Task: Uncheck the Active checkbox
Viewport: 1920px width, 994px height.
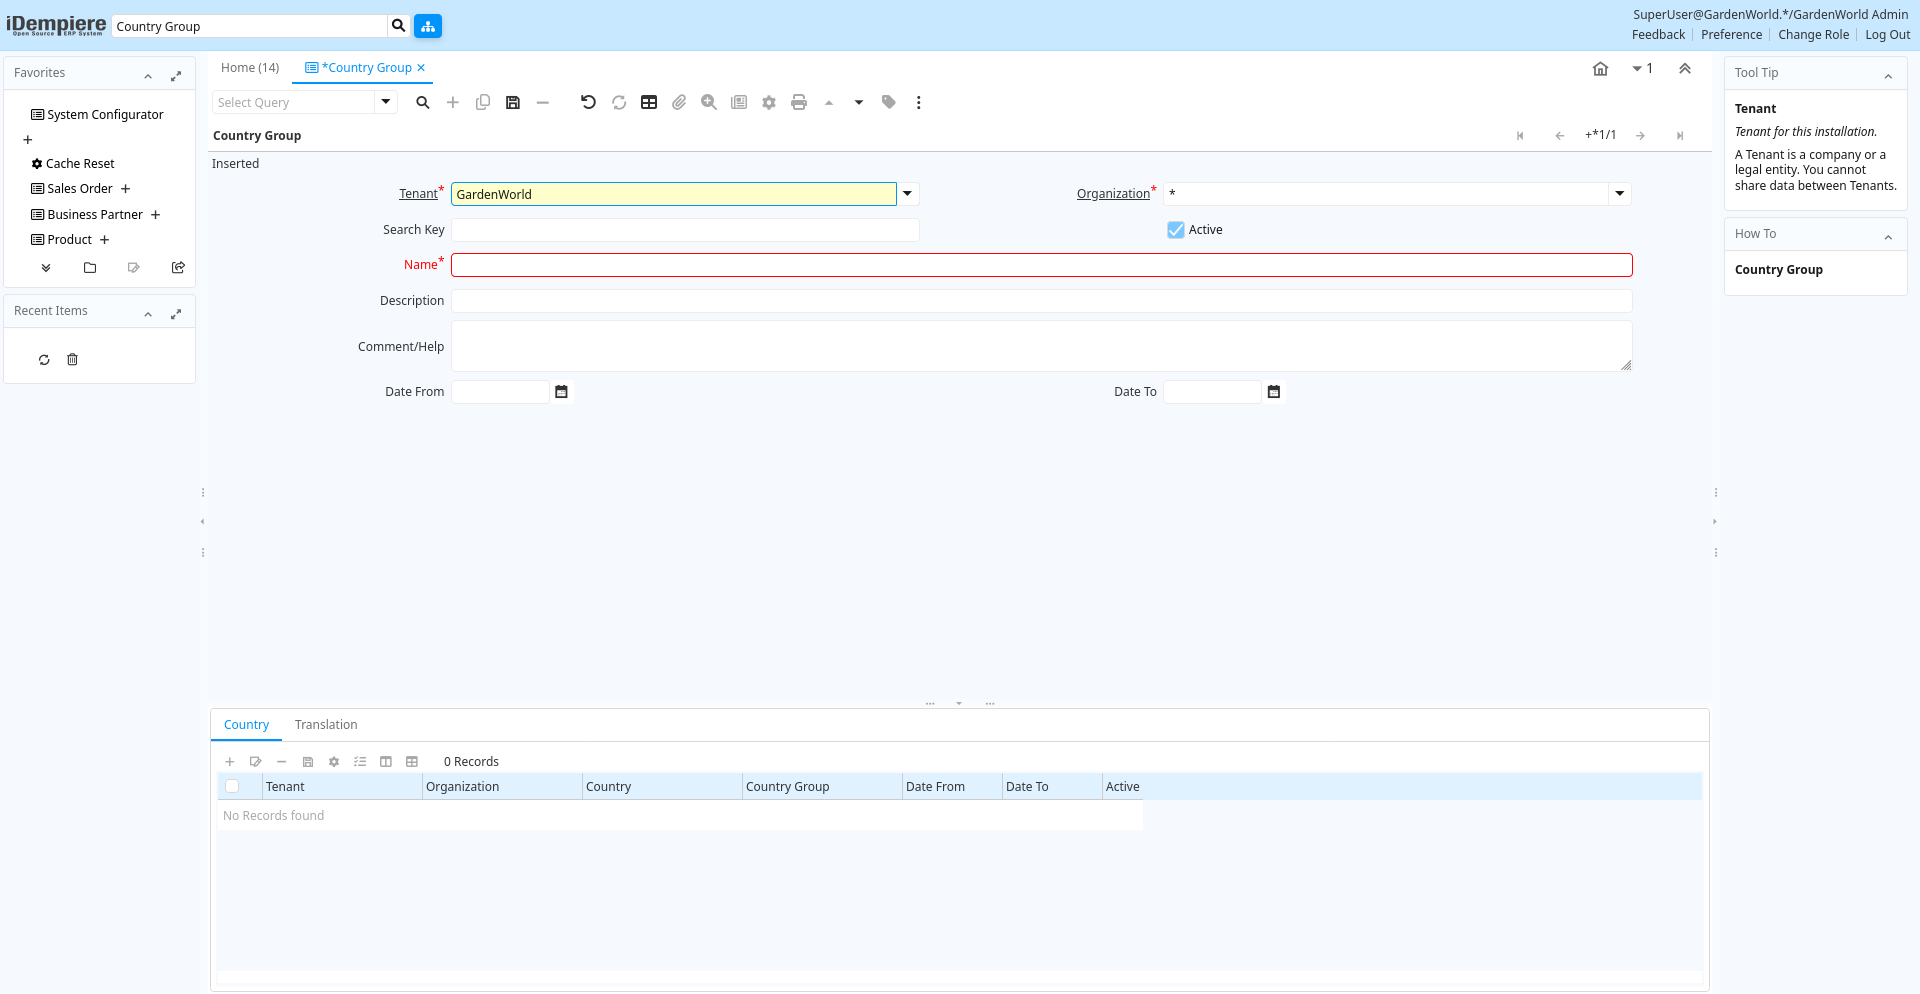Action: coord(1176,230)
